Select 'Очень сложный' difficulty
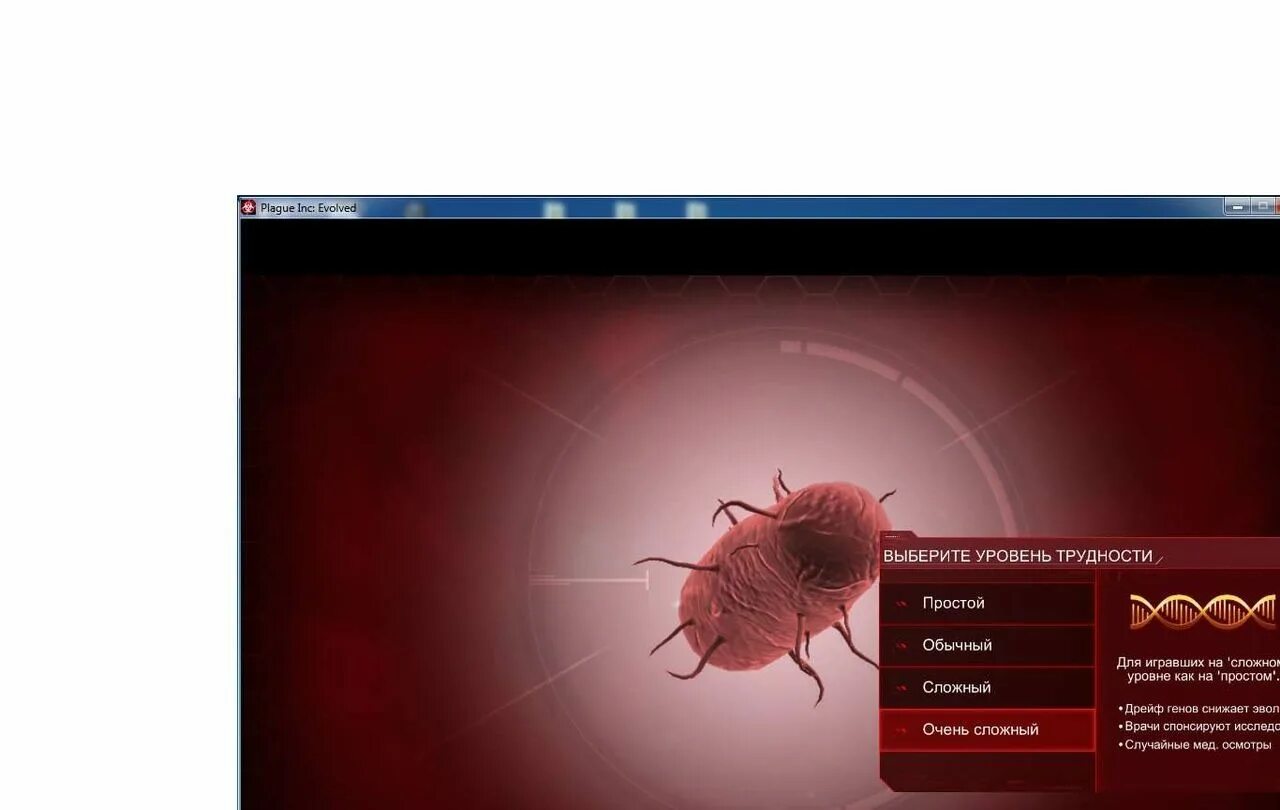1280x810 pixels. pos(987,730)
